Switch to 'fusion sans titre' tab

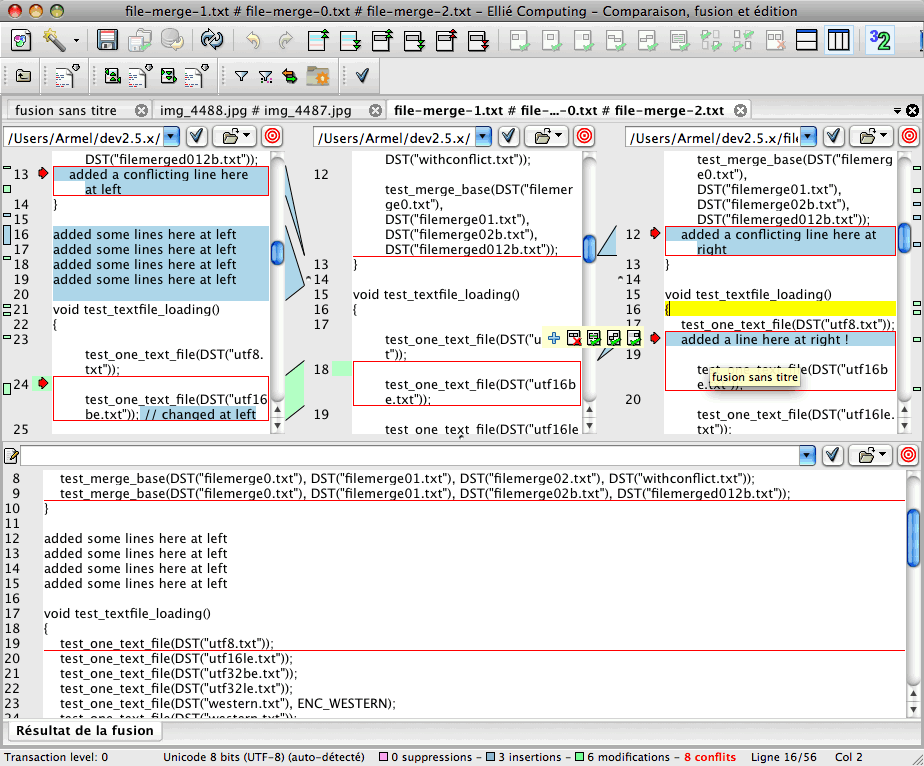(65, 110)
